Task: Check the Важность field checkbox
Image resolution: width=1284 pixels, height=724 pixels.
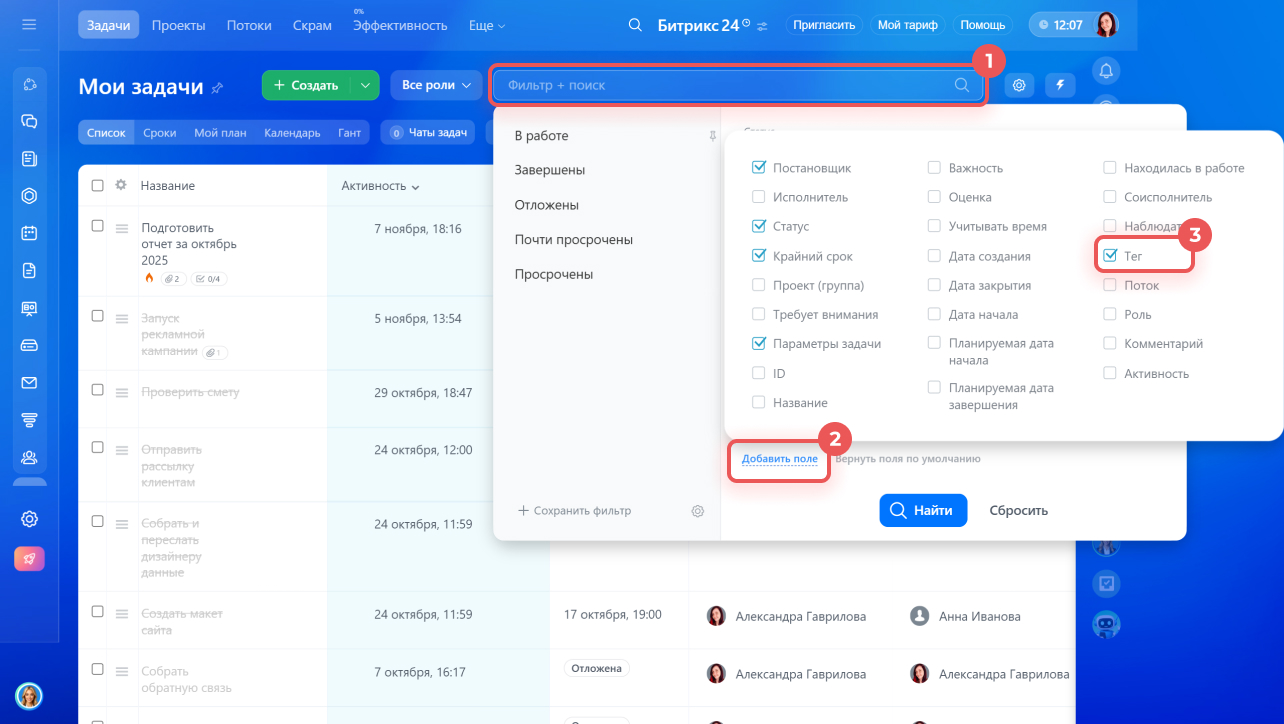Action: (x=934, y=168)
